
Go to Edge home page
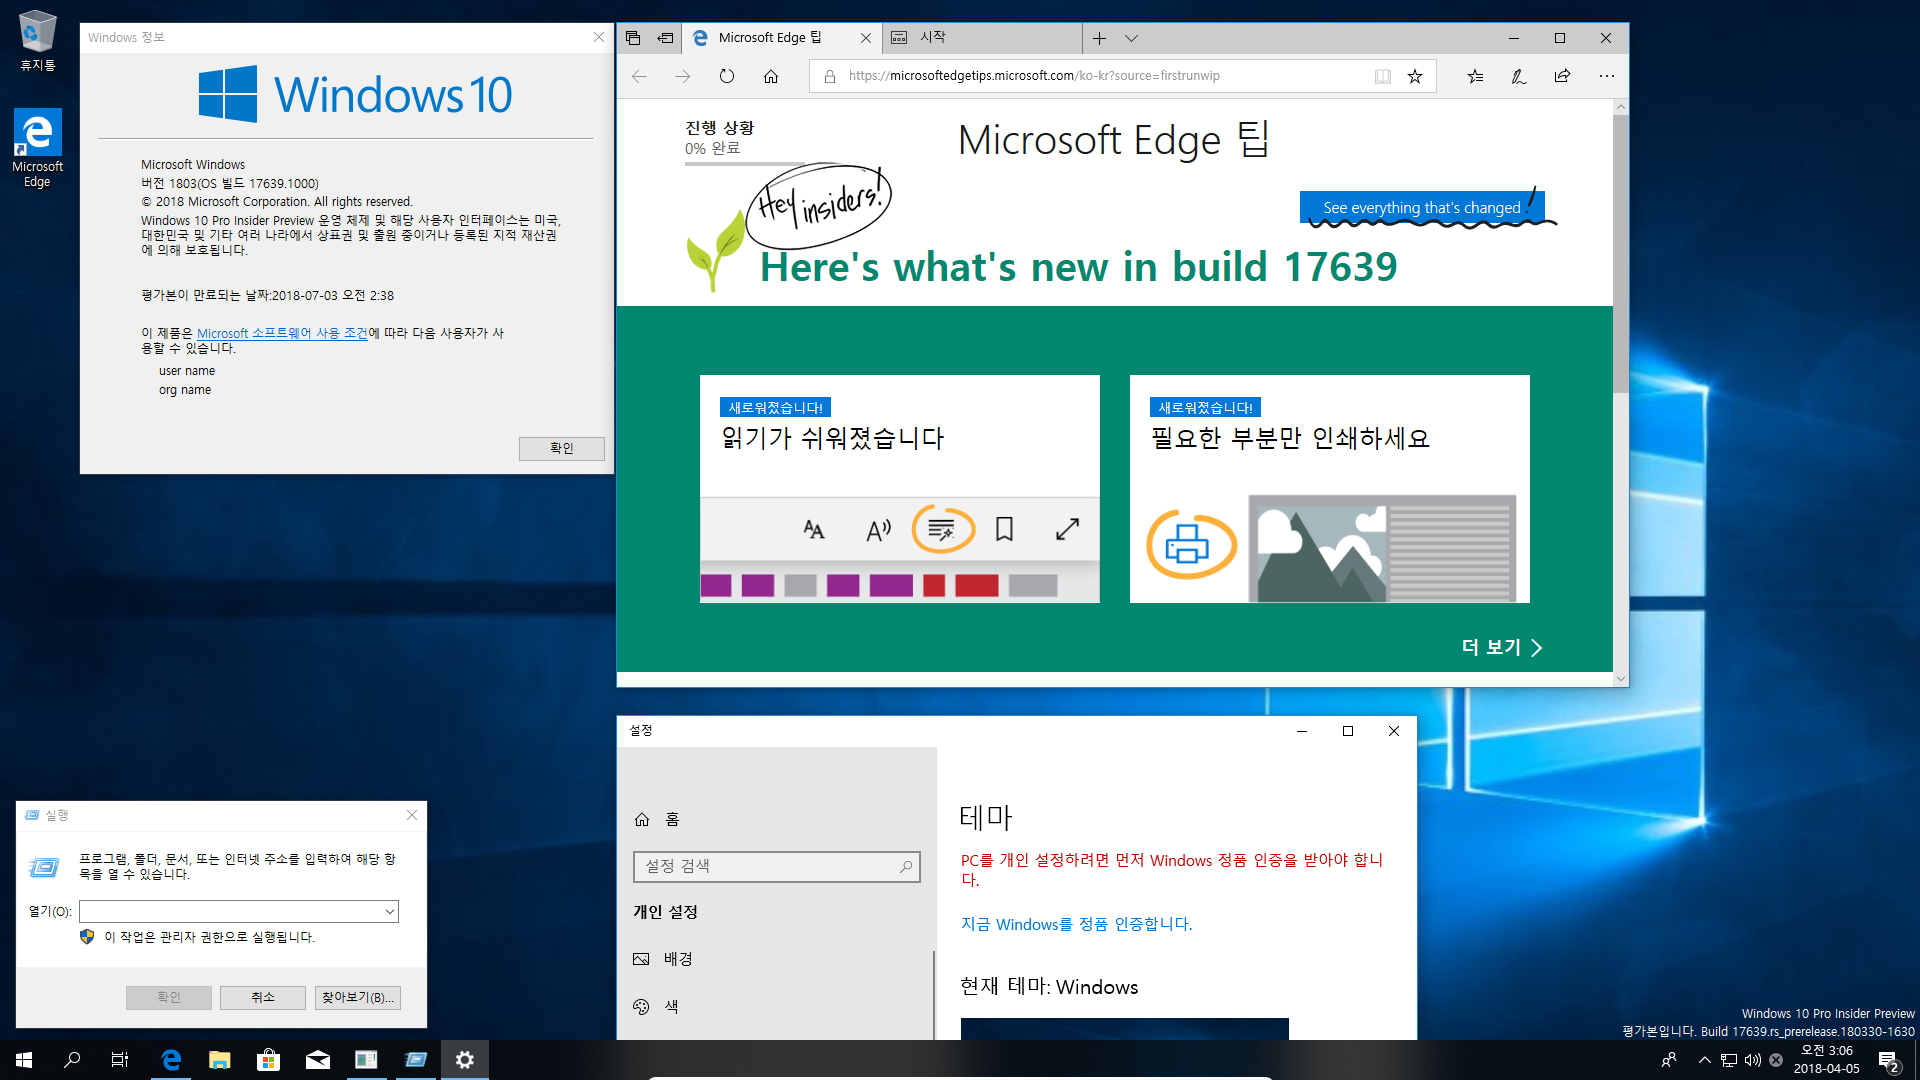tap(771, 76)
